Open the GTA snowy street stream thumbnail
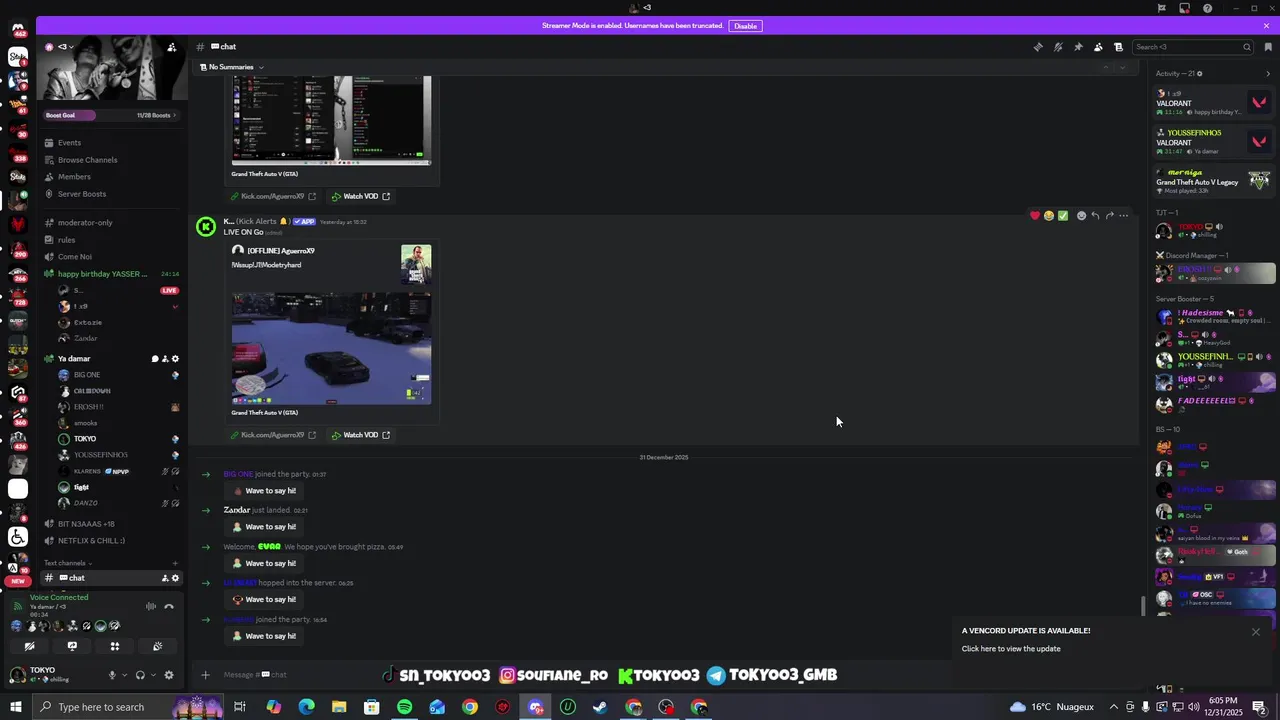The width and height of the screenshot is (1280, 720). [331, 349]
